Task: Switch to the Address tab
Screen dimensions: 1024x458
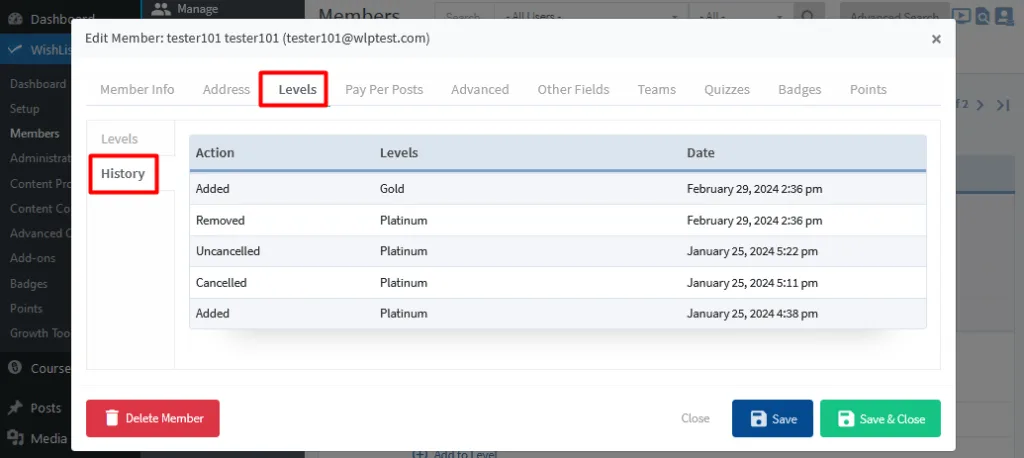Action: click(x=226, y=89)
